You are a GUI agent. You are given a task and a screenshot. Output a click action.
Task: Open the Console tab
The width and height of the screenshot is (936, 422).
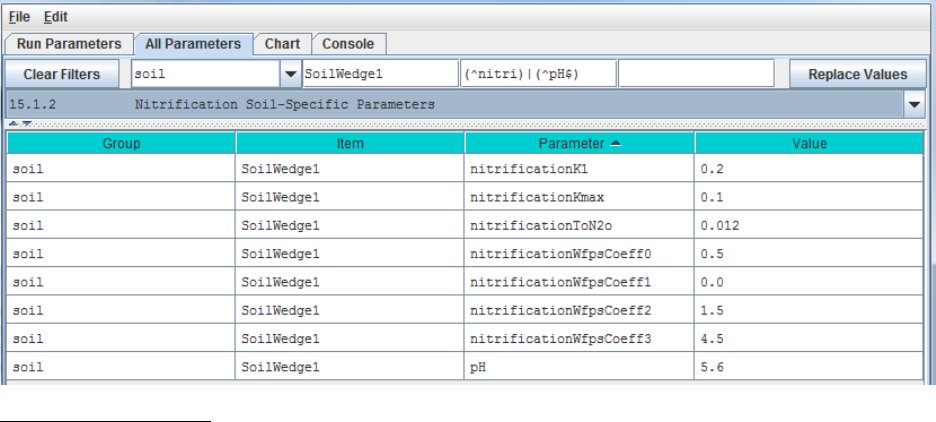348,44
